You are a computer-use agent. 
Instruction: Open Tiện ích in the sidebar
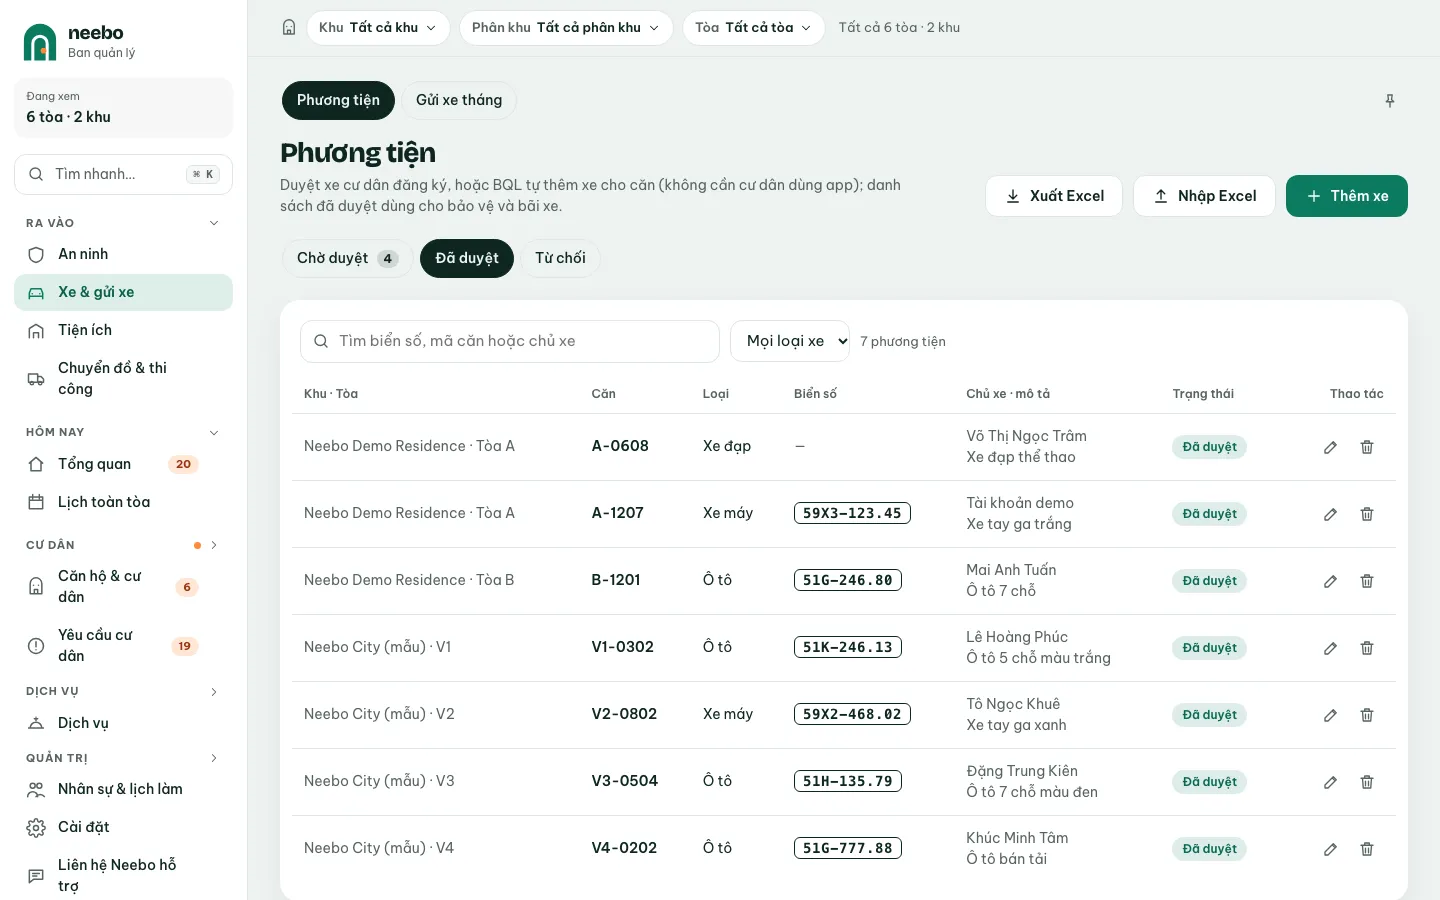(x=123, y=330)
